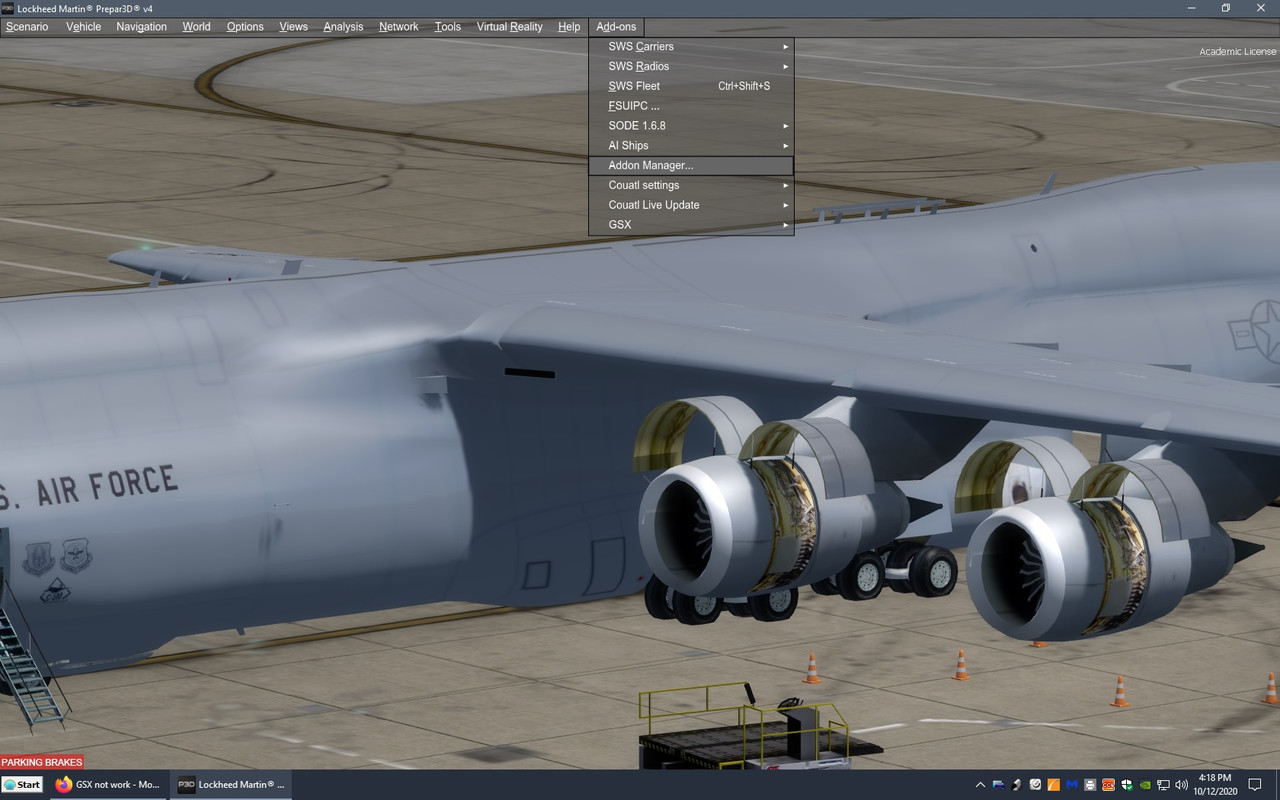Open the Tools menu
The height and width of the screenshot is (800, 1280).
pyautogui.click(x=448, y=27)
